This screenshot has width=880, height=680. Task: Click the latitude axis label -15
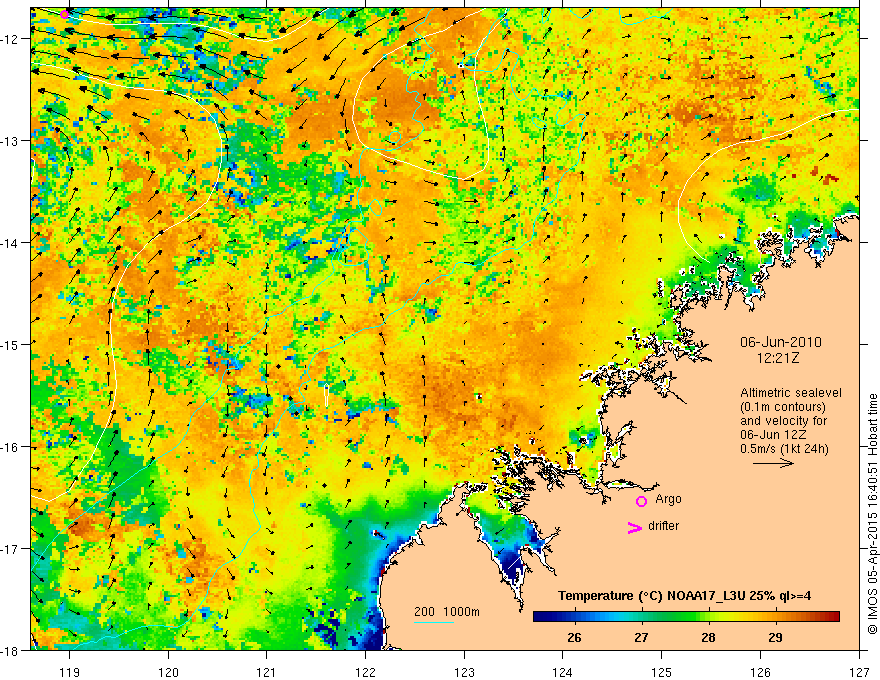pos(11,345)
